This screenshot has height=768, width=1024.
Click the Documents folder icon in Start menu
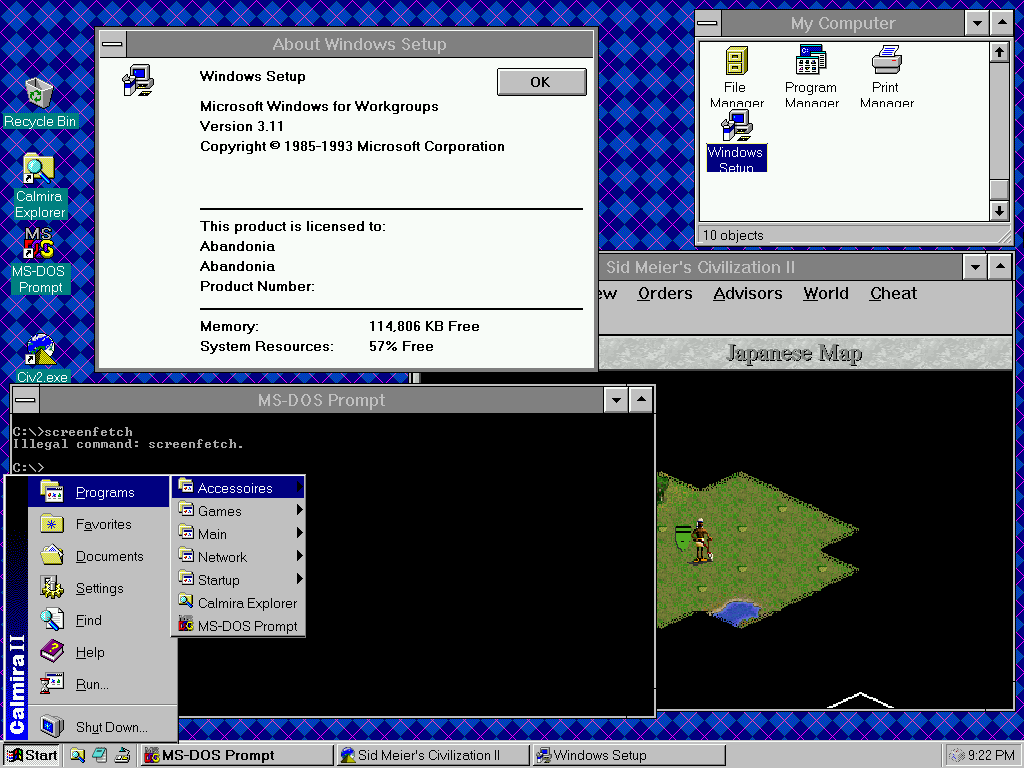coord(52,555)
